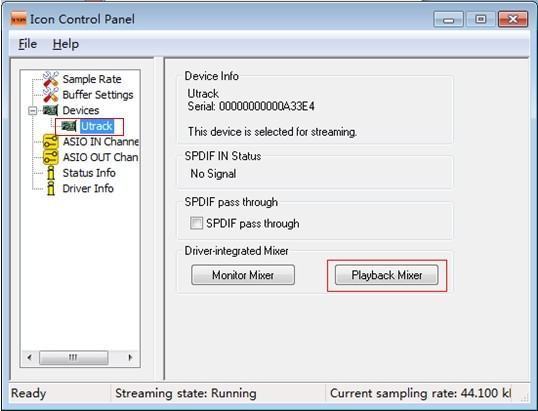Select the Utrack device icon
Image resolution: width=538 pixels, height=411 pixels.
pyautogui.click(x=69, y=126)
